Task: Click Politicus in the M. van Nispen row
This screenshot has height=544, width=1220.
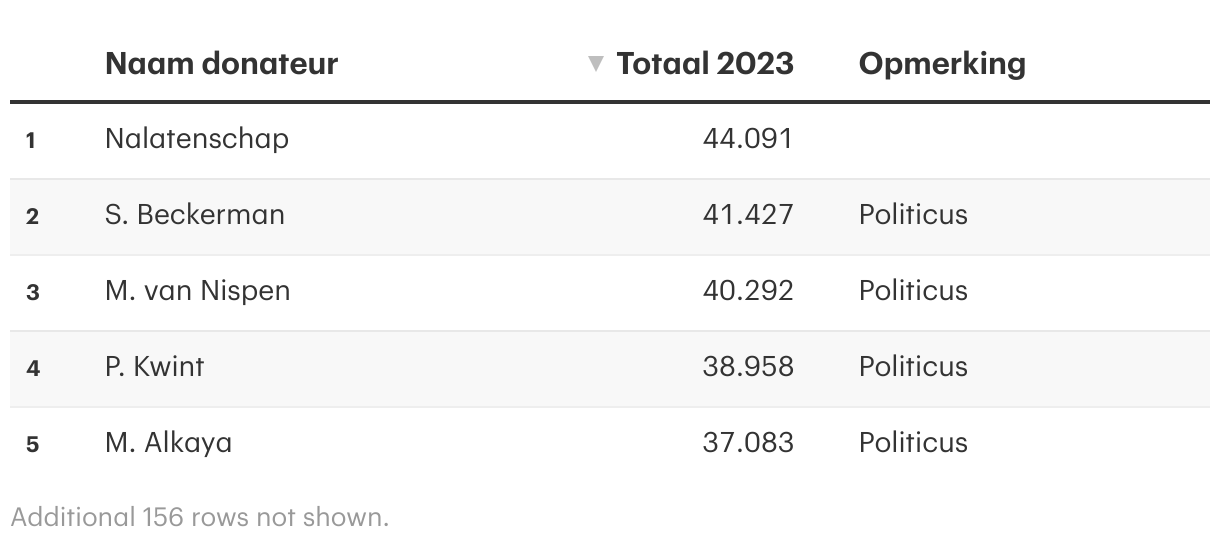Action: (913, 290)
